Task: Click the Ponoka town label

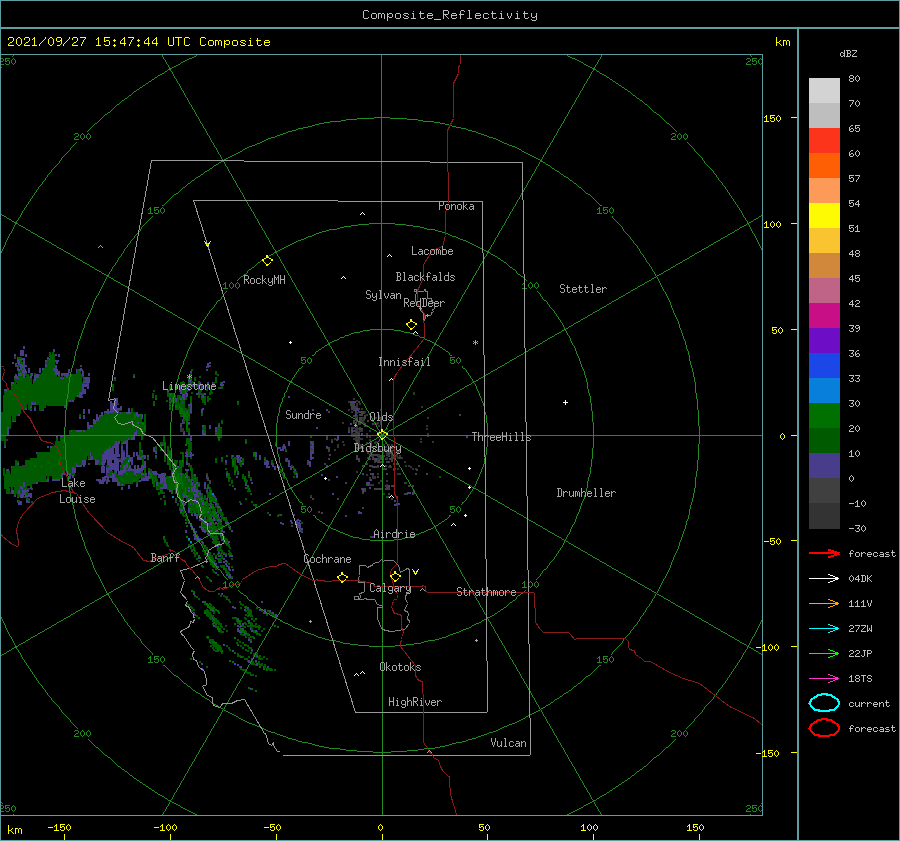Action: (456, 206)
